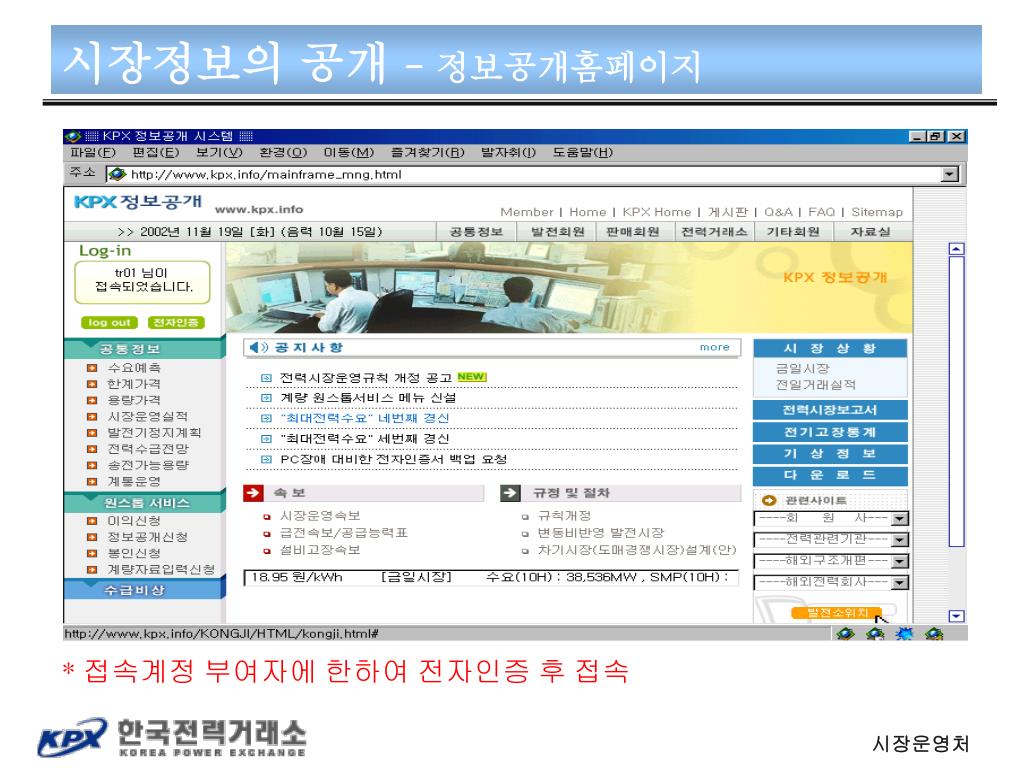The width and height of the screenshot is (1024, 768).
Task: Click the page icon in the address bar
Action: coord(118,174)
